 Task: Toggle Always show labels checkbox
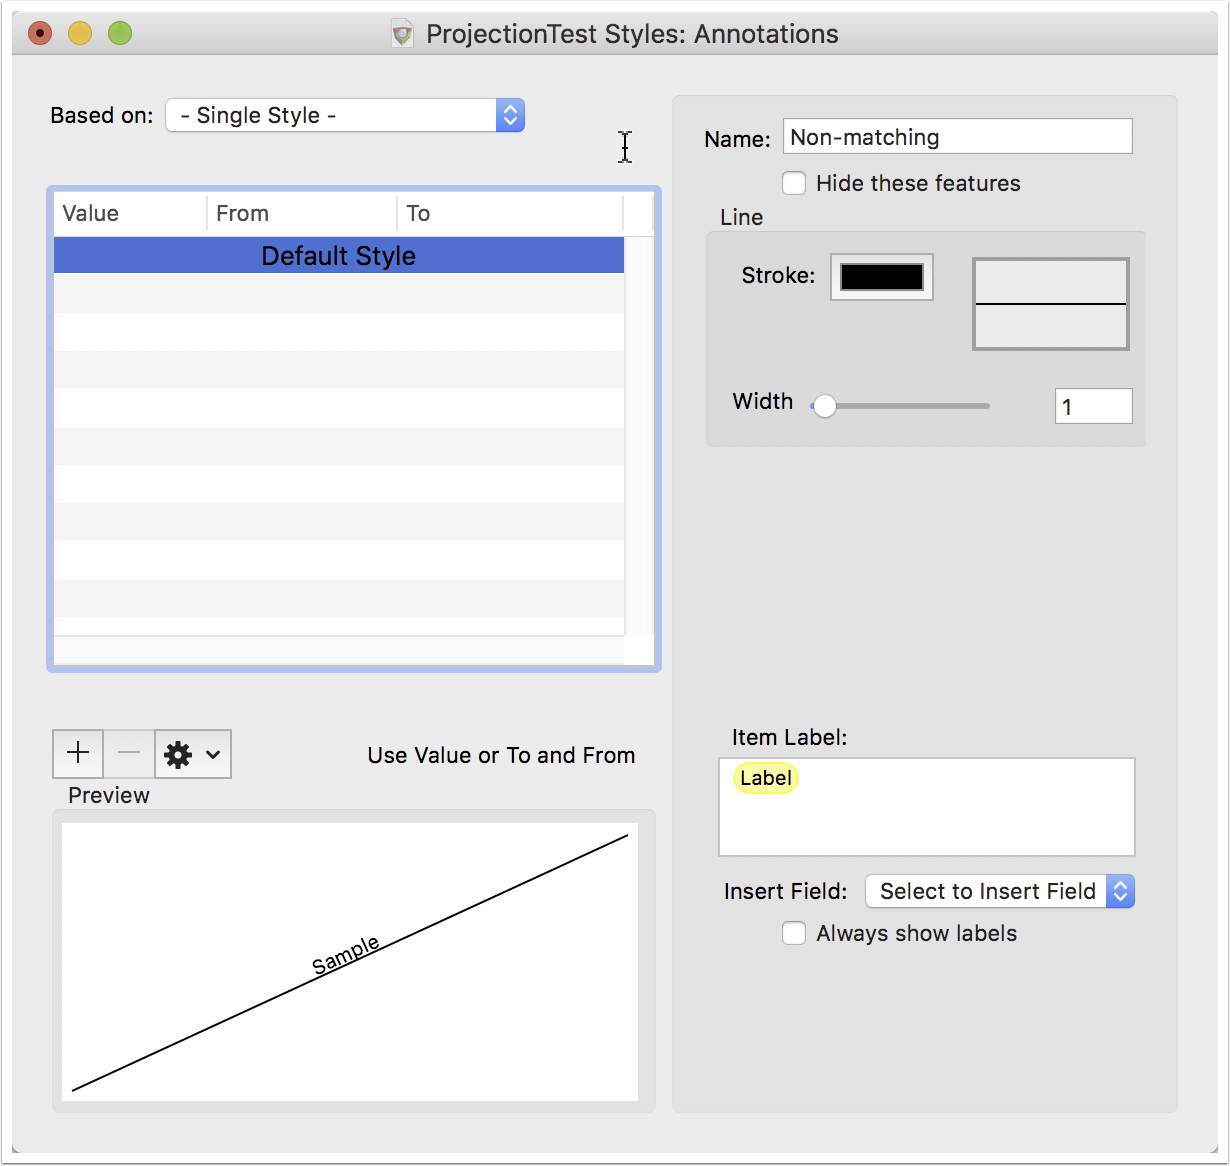[x=794, y=933]
